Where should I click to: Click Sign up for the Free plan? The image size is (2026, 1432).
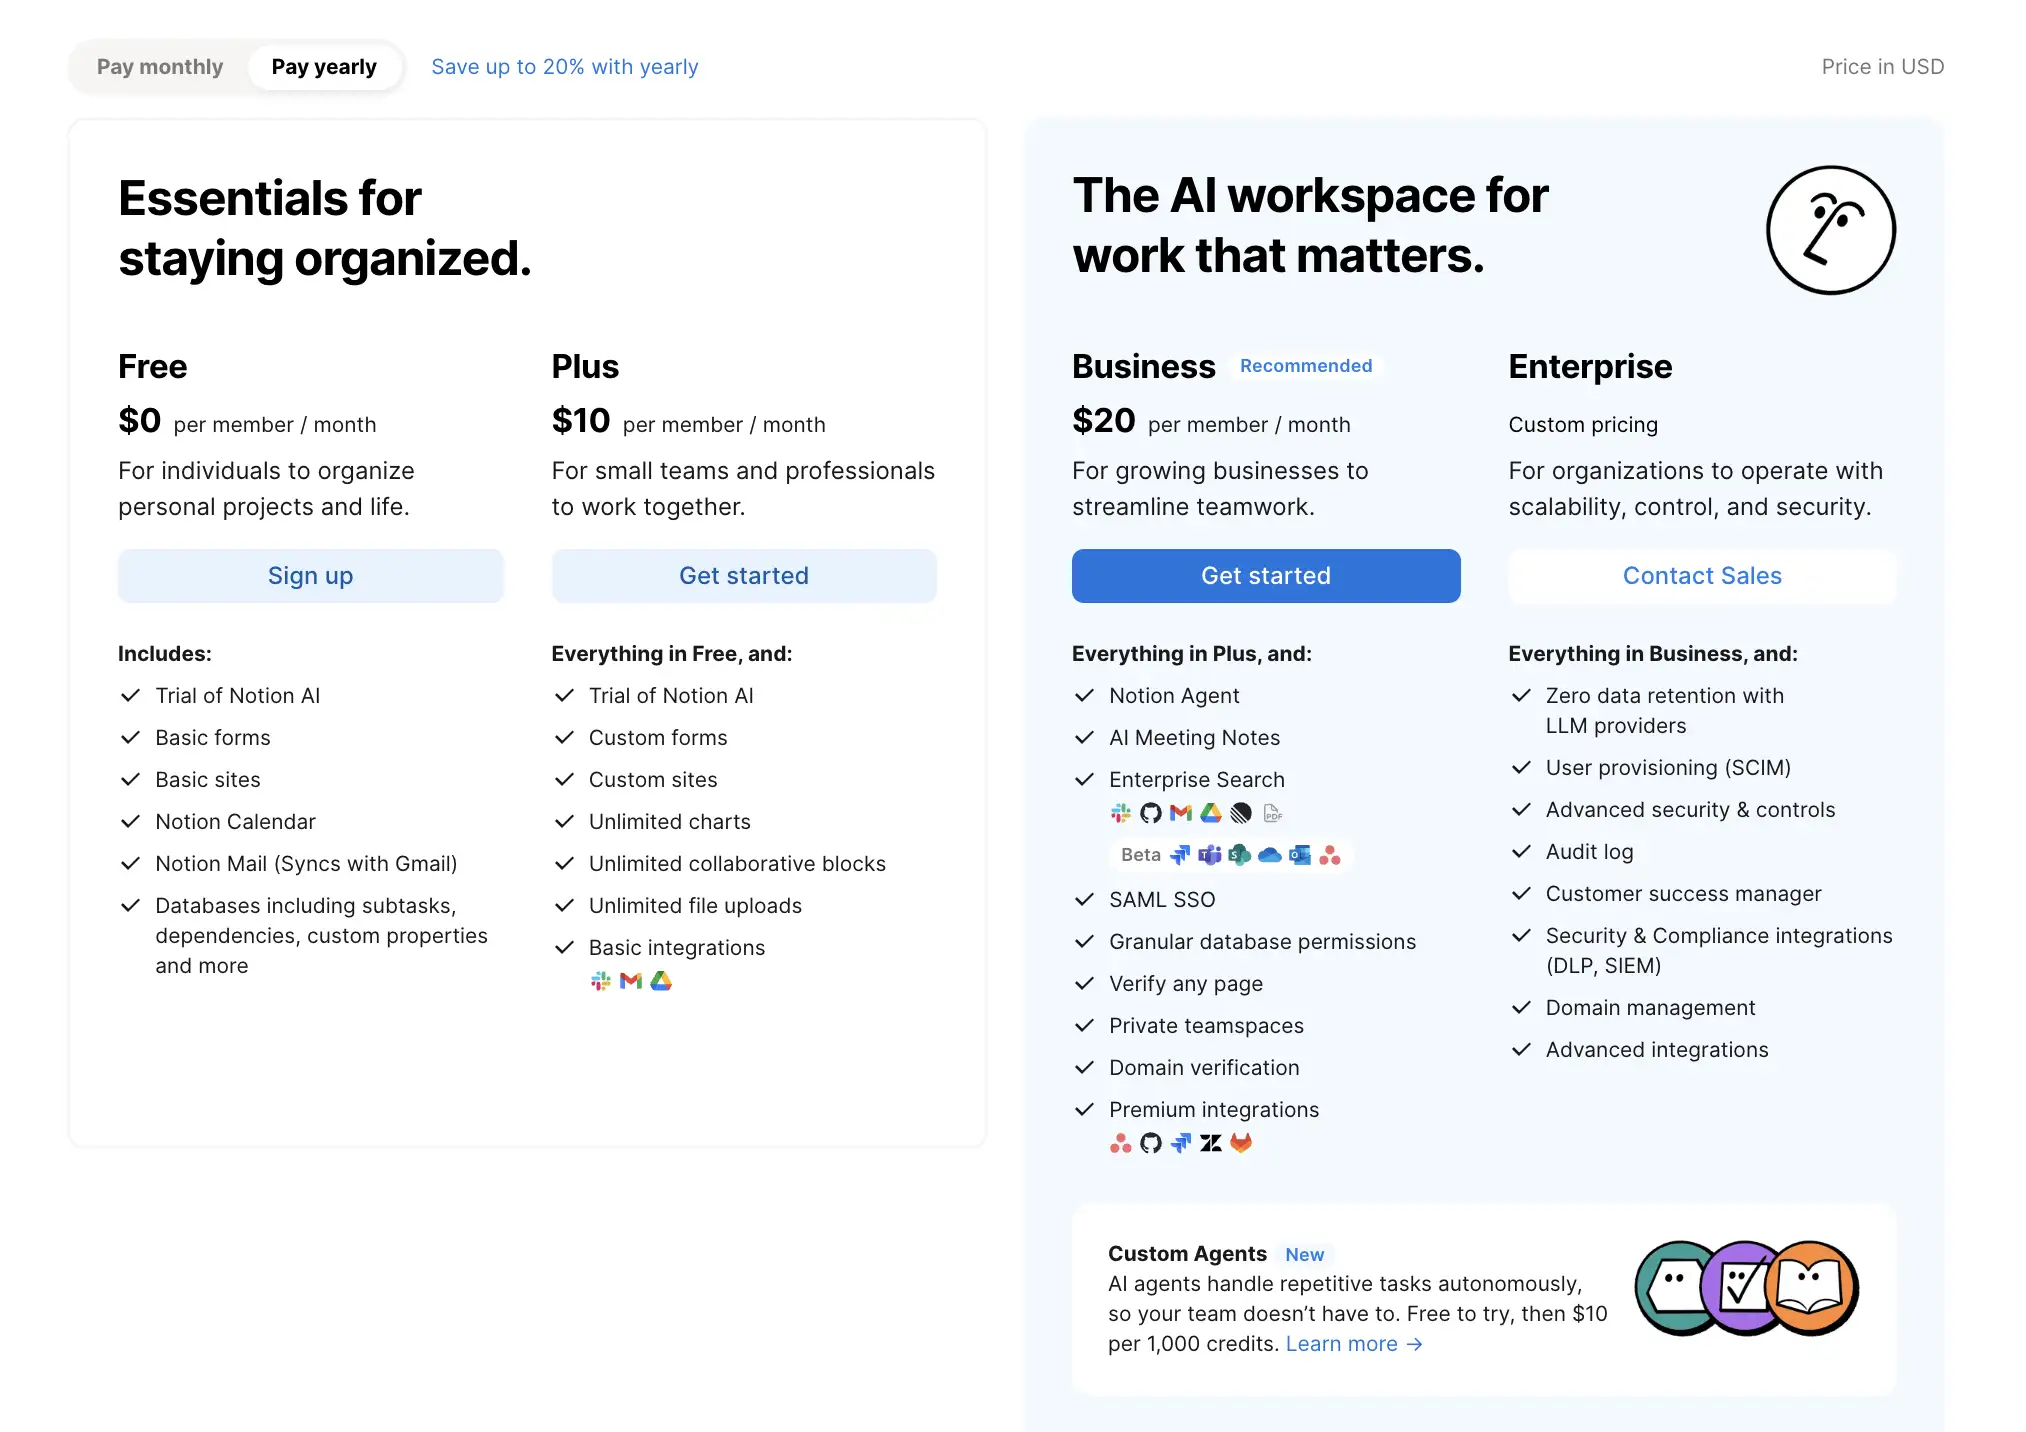pyautogui.click(x=310, y=575)
